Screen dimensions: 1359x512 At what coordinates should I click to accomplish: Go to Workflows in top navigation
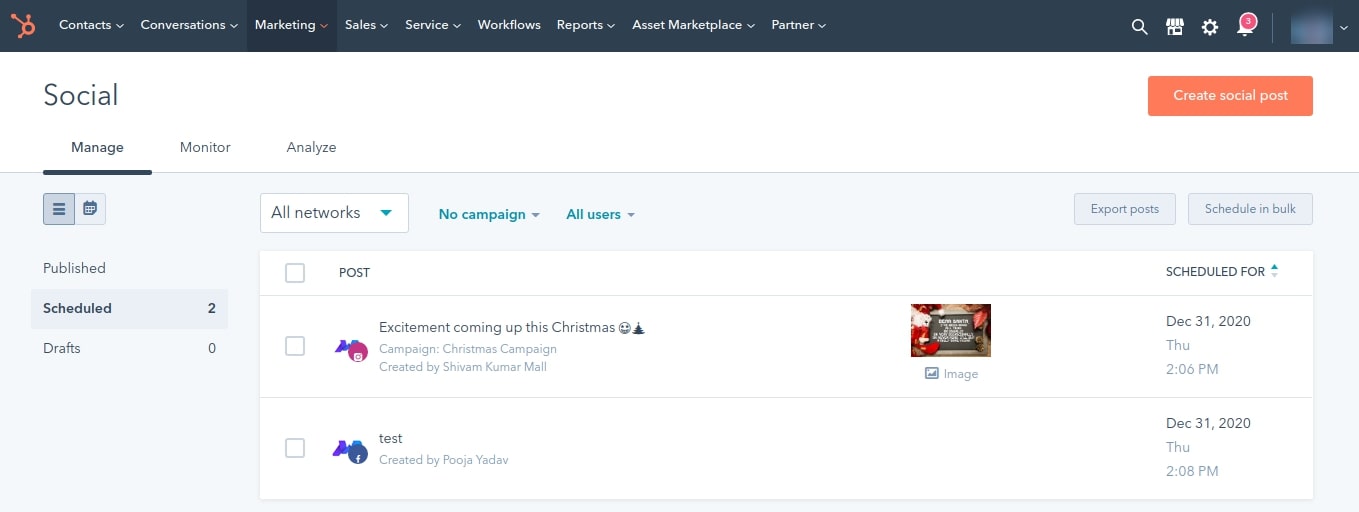pyautogui.click(x=509, y=25)
